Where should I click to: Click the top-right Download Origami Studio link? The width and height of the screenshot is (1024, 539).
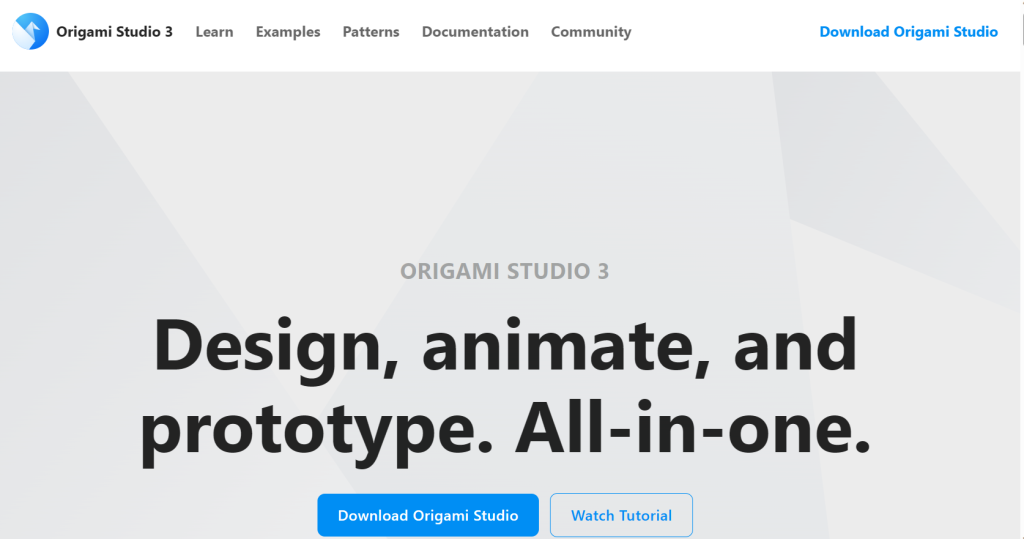coord(908,31)
